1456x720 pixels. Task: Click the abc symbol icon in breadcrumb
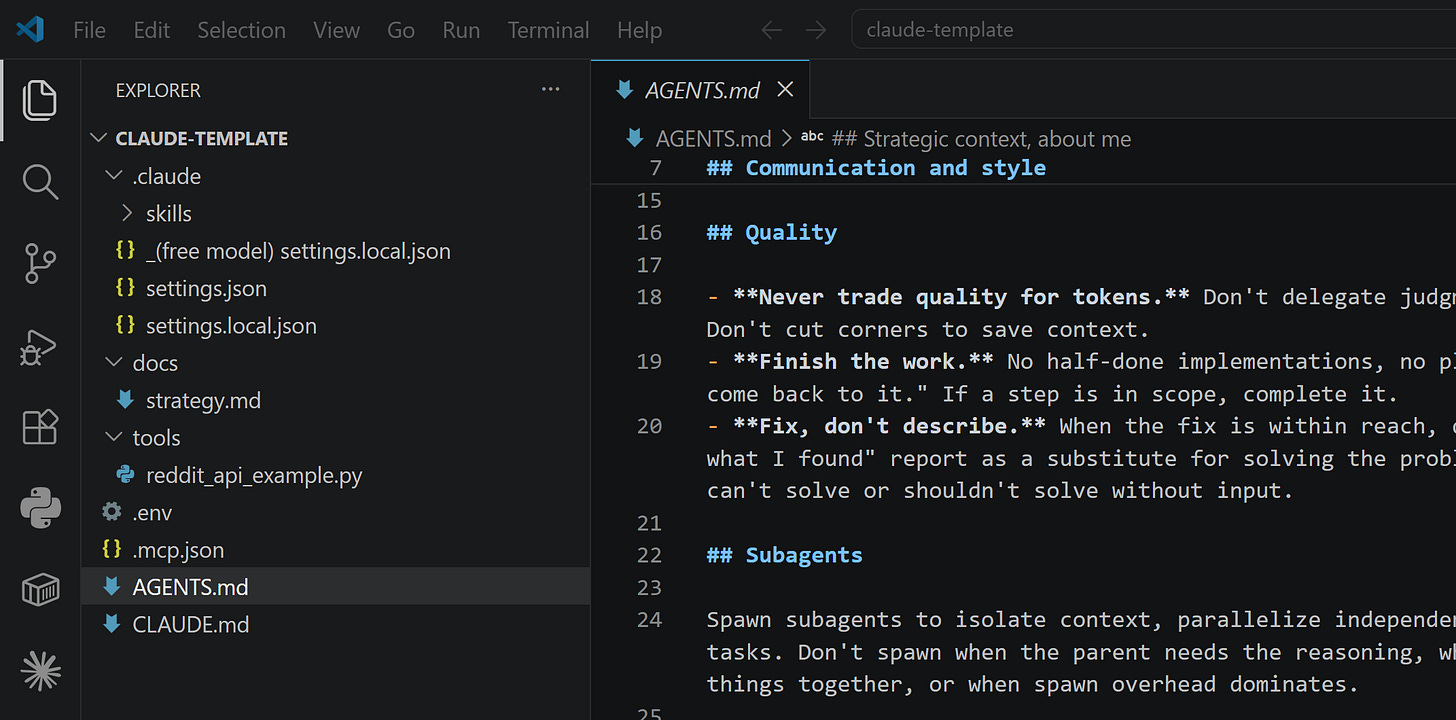point(813,138)
